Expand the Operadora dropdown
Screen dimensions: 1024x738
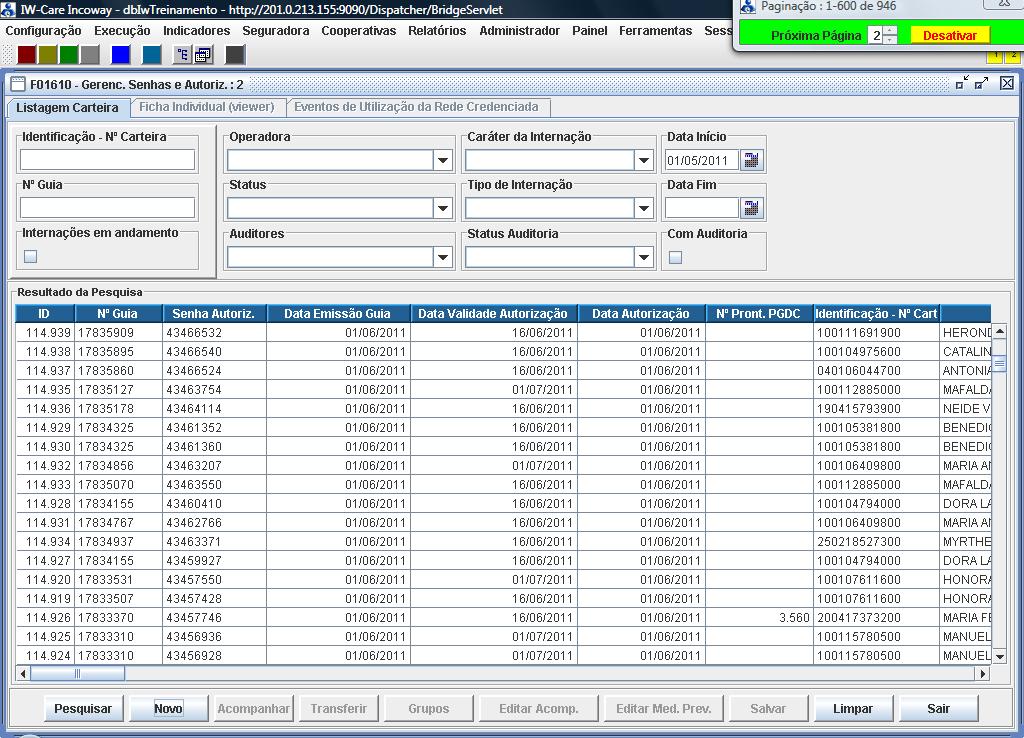442,160
